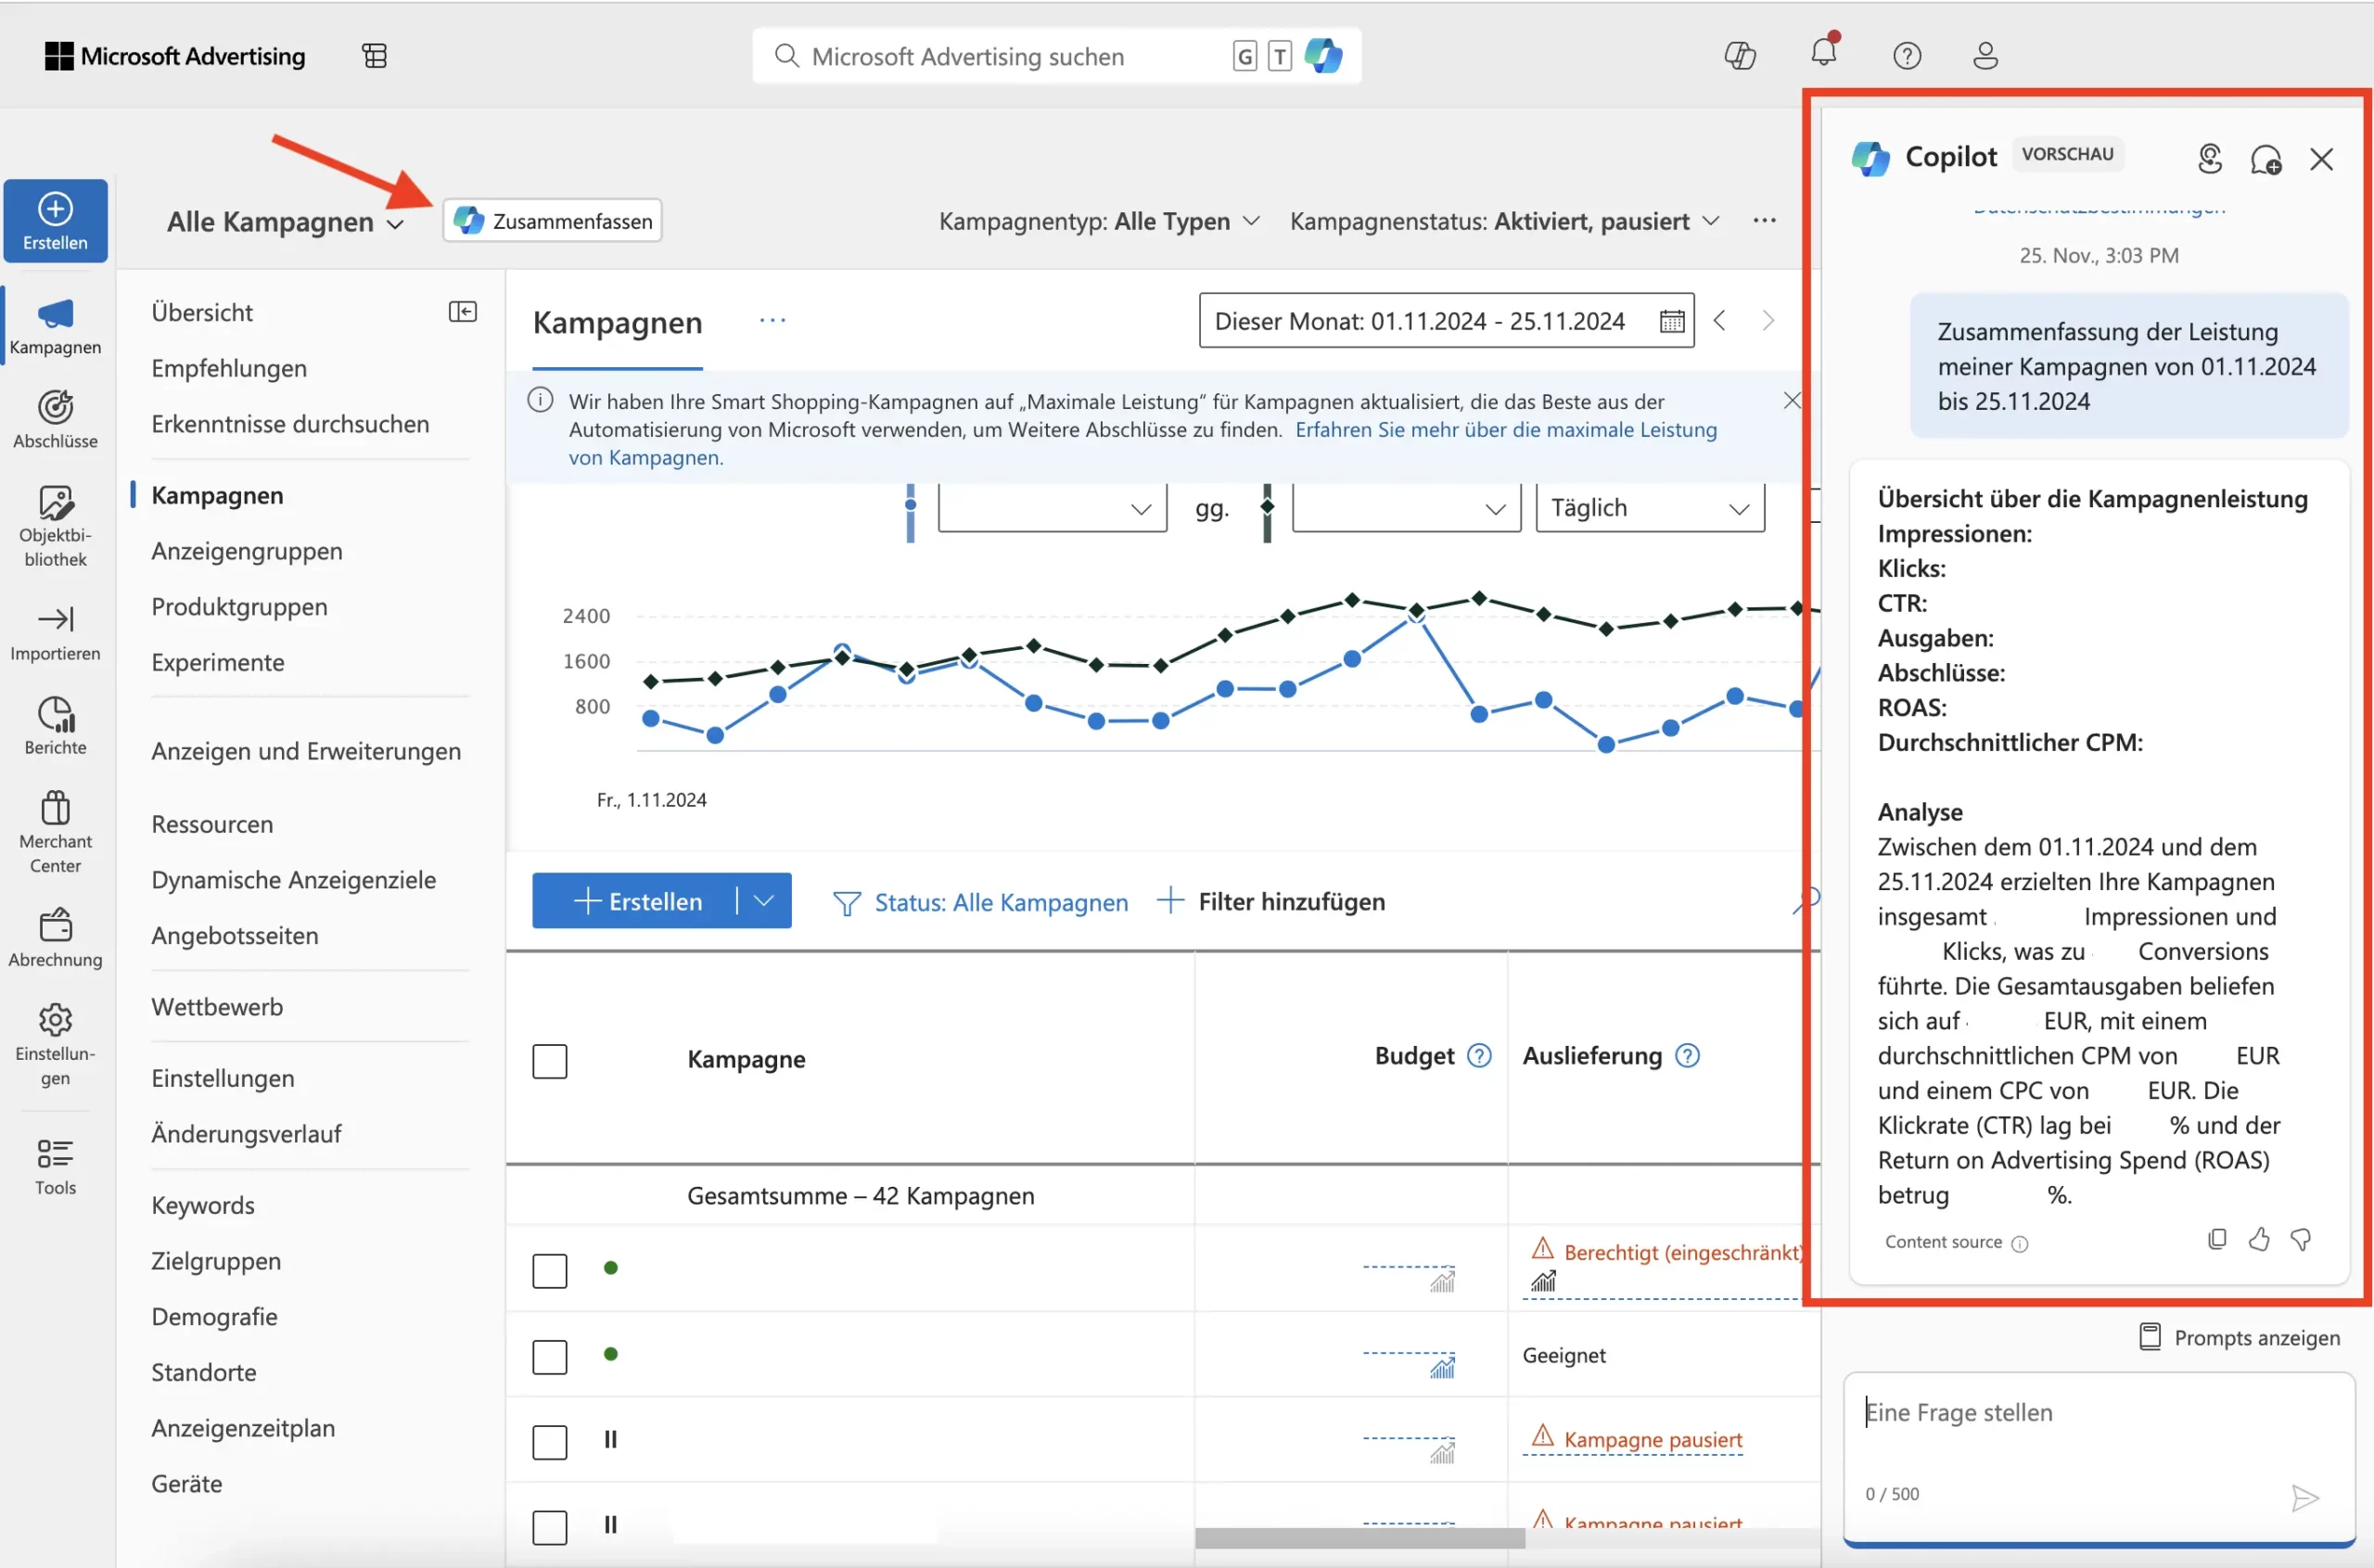This screenshot has height=1568, width=2374.
Task: Open Merchant Center sidebar icon
Action: pos(55,807)
